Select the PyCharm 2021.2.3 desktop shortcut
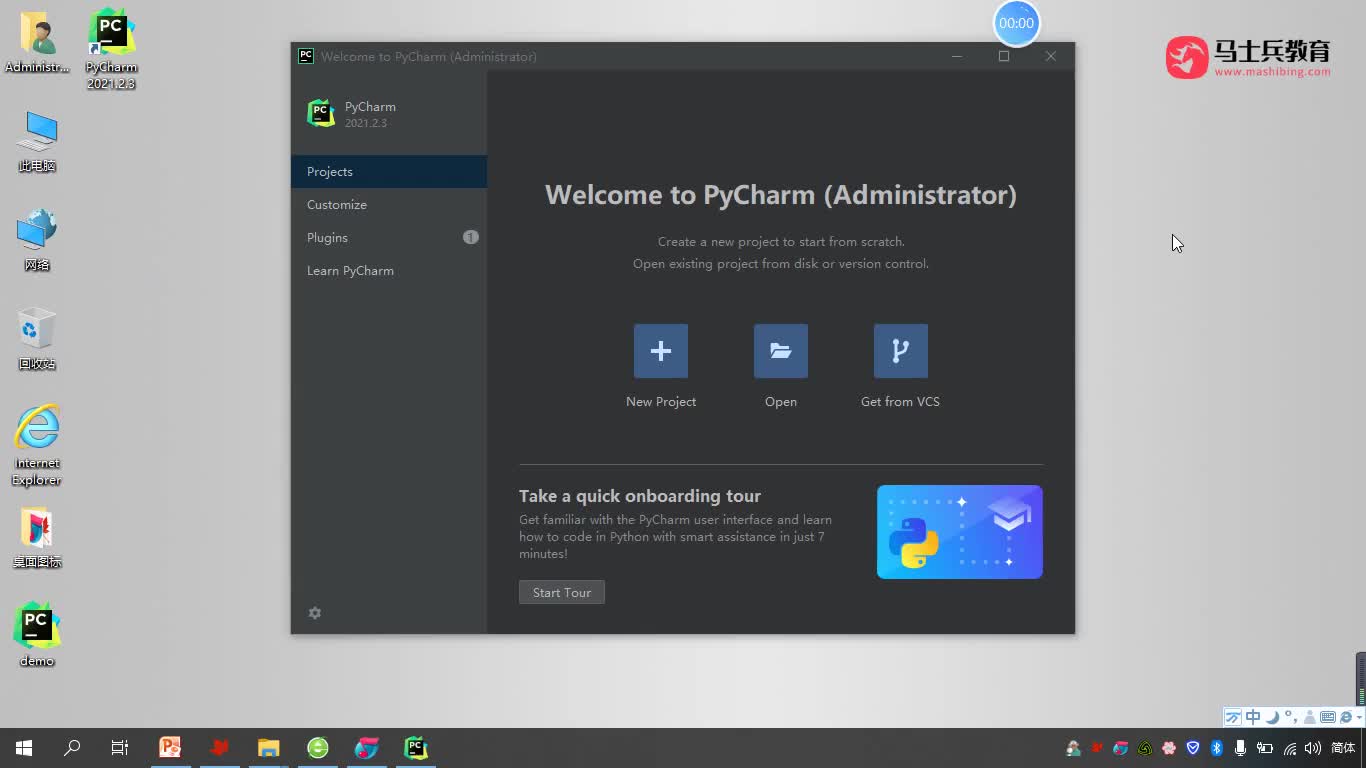This screenshot has height=768, width=1366. tap(111, 50)
